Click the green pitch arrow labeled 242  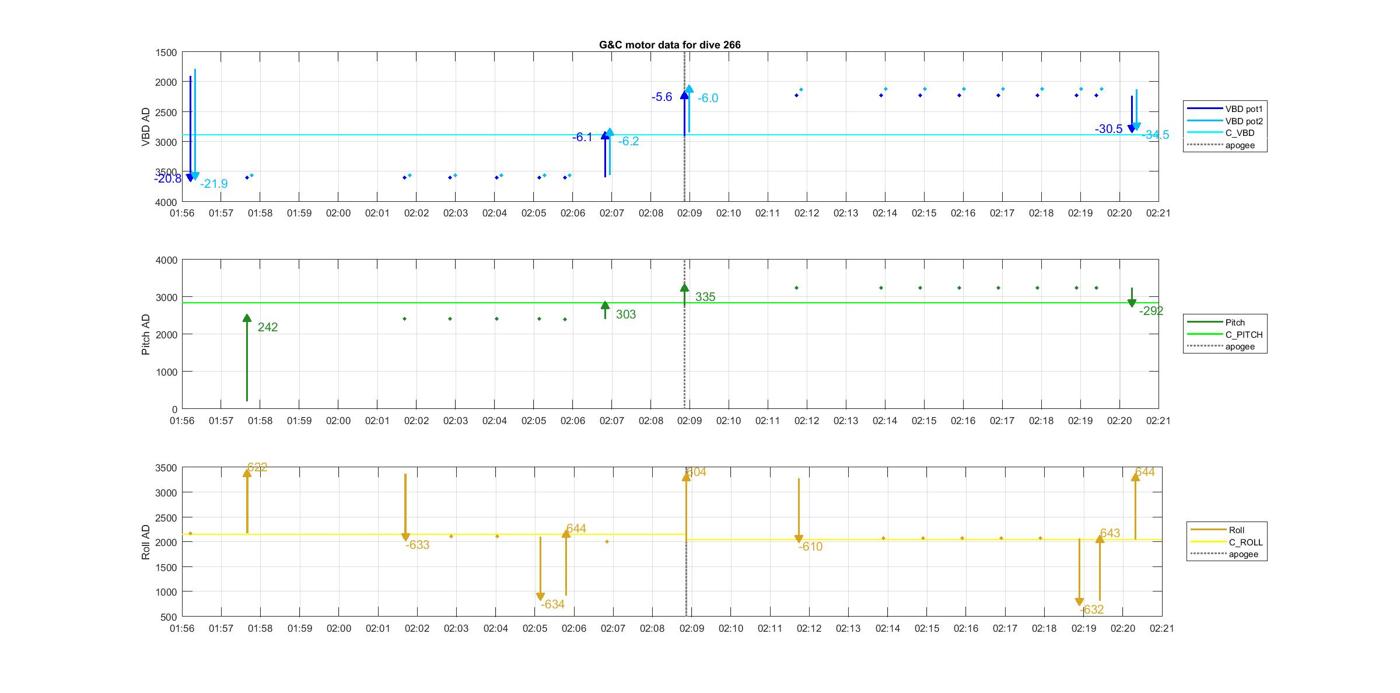tap(247, 358)
